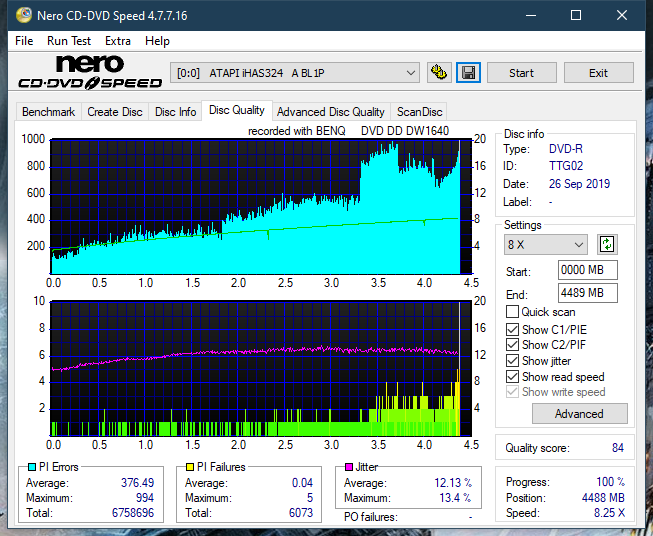This screenshot has height=536, width=653.
Task: Select the Disc Quality tab
Action: pyautogui.click(x=237, y=110)
